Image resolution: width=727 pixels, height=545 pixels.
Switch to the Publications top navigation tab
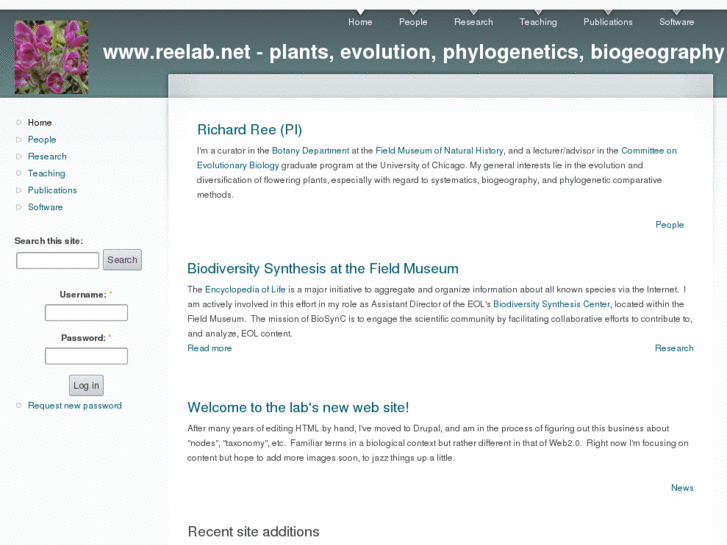(608, 22)
